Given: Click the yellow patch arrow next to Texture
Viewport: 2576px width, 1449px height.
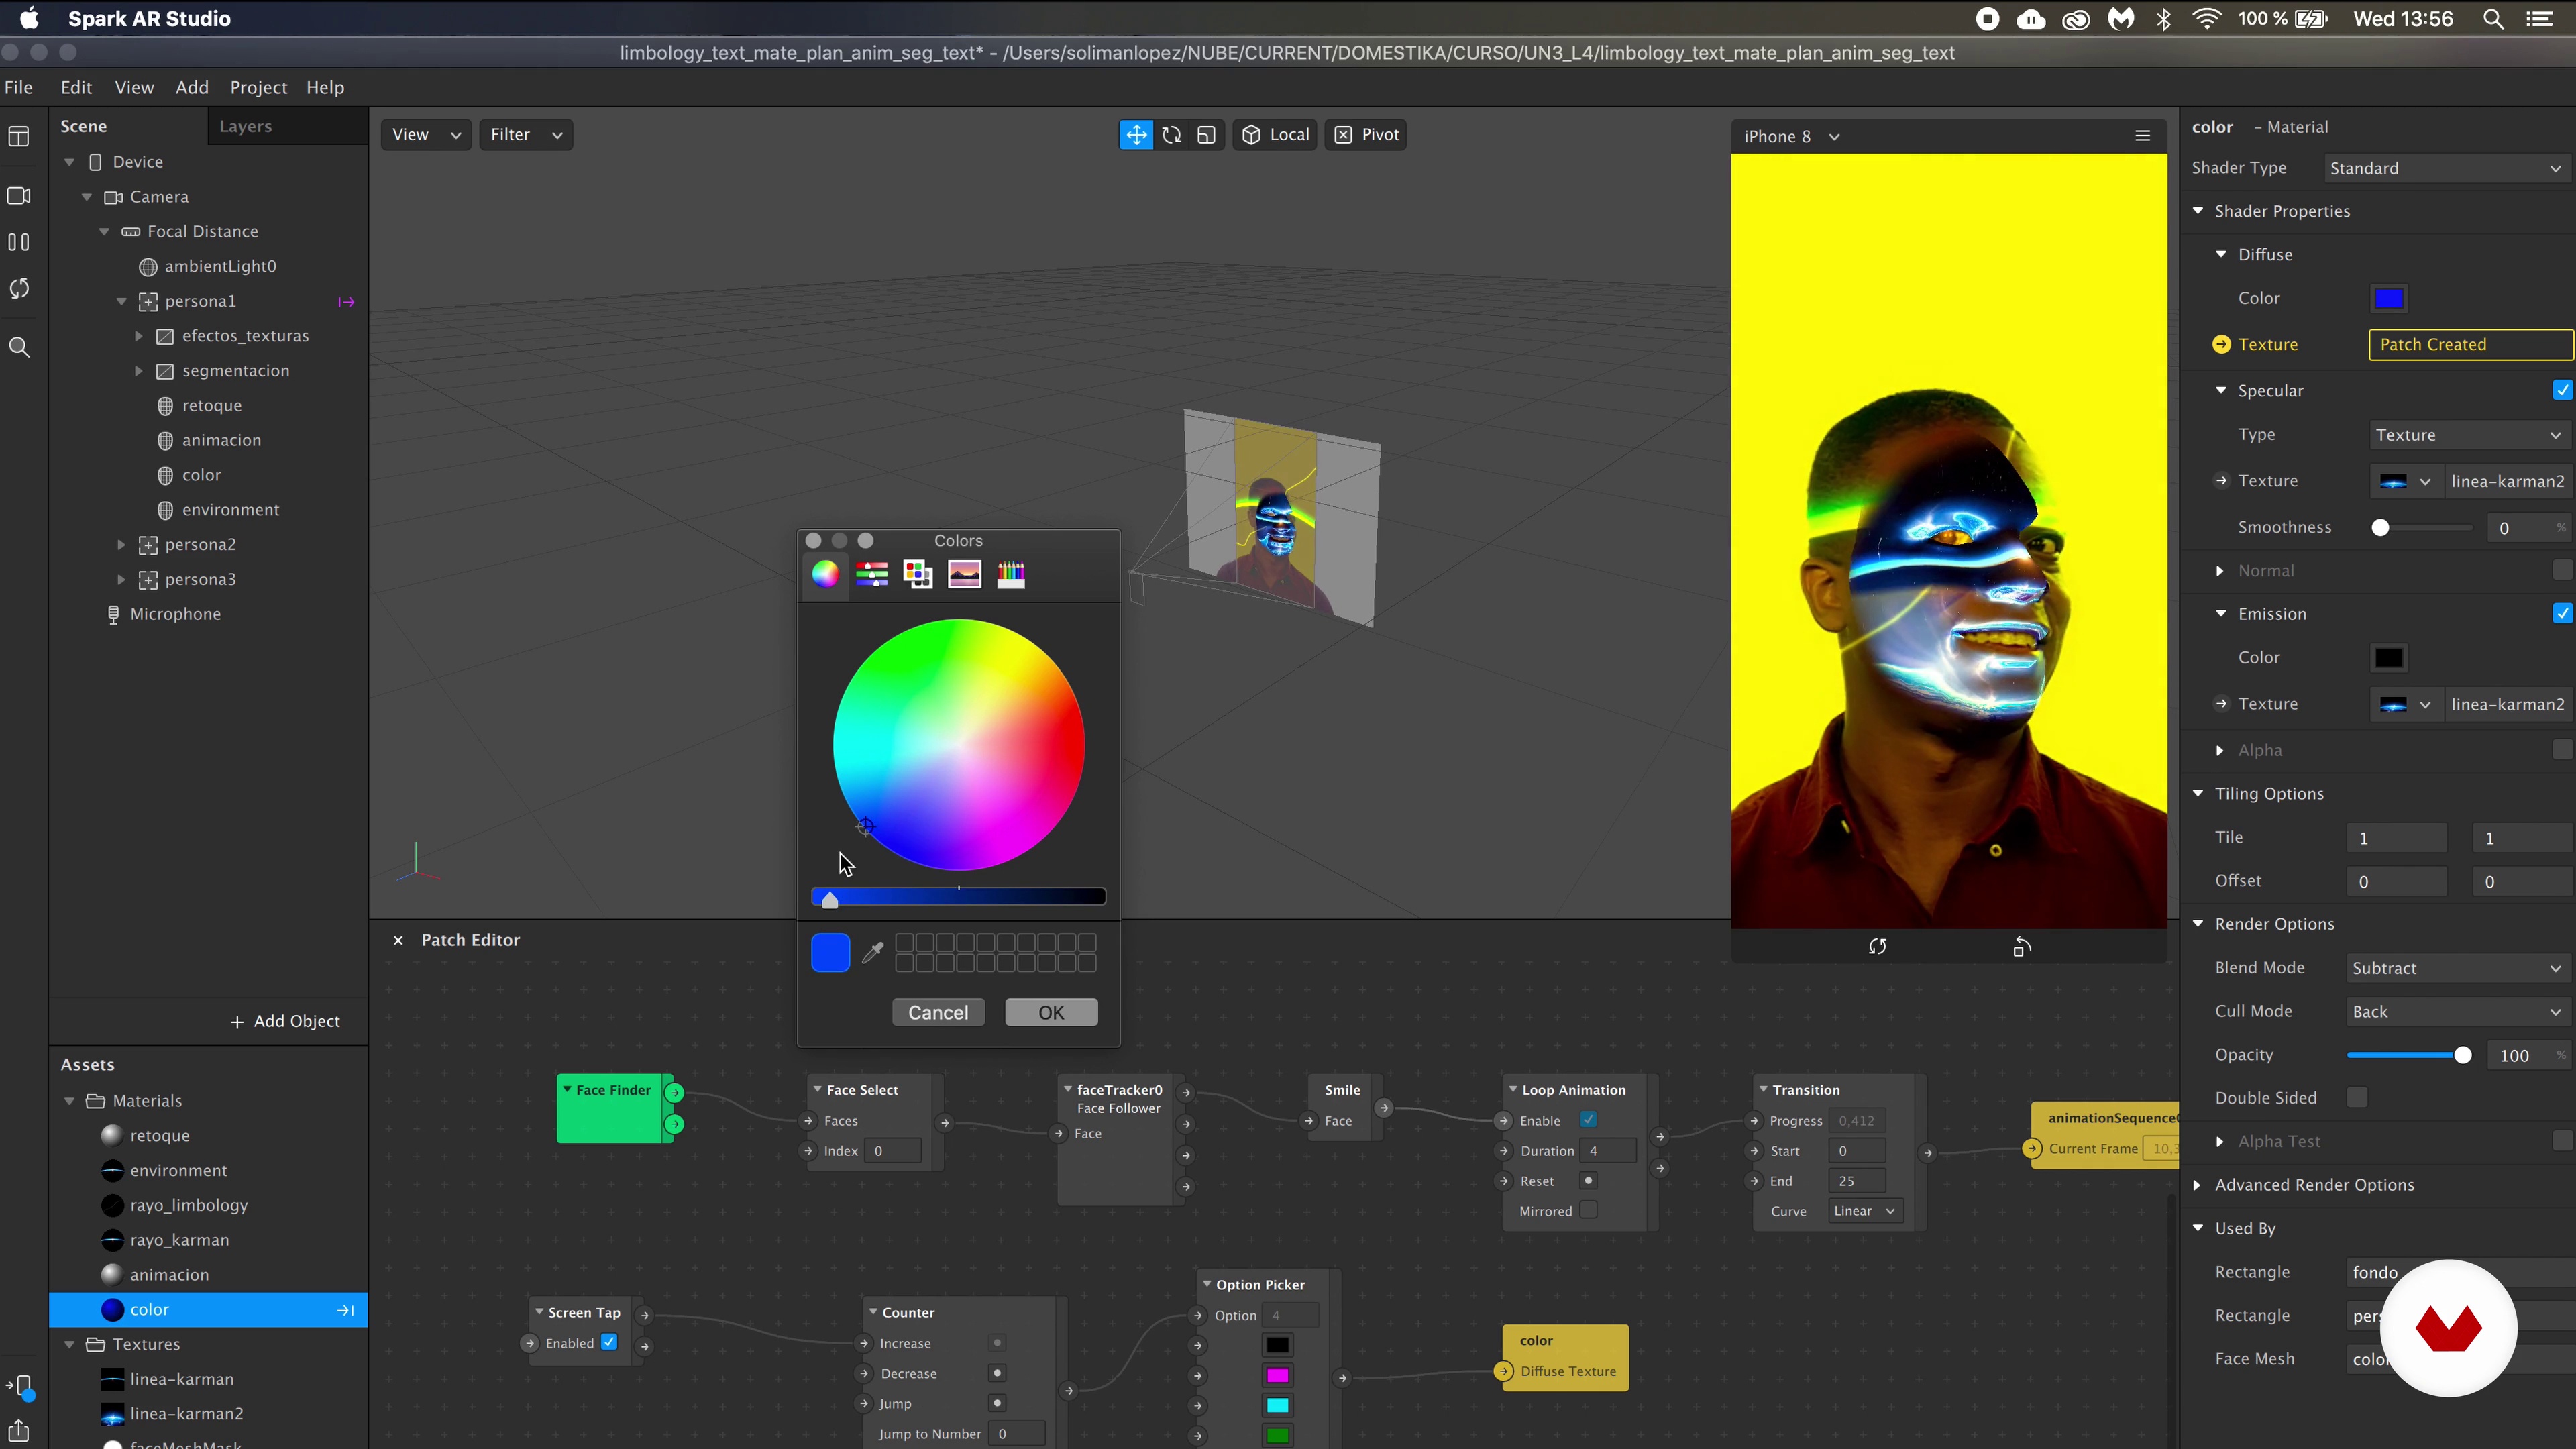Looking at the screenshot, I should 2221,344.
